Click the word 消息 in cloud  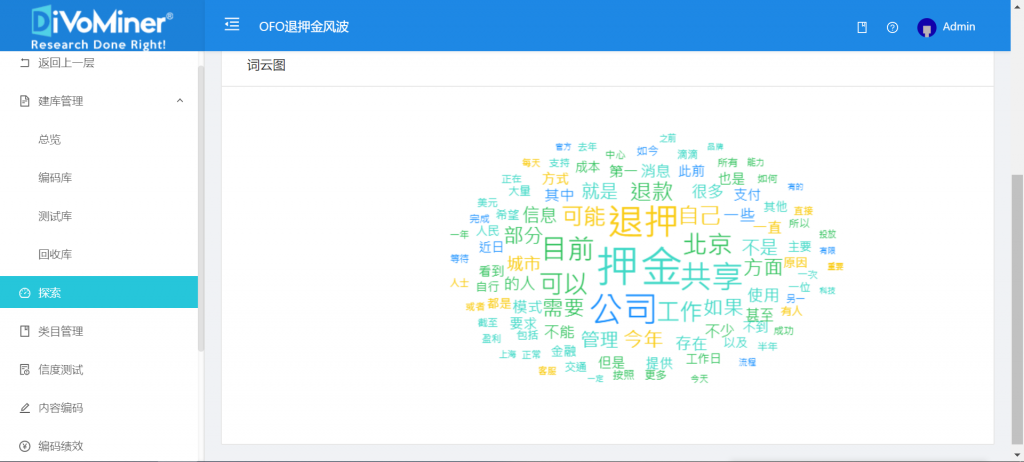point(655,171)
